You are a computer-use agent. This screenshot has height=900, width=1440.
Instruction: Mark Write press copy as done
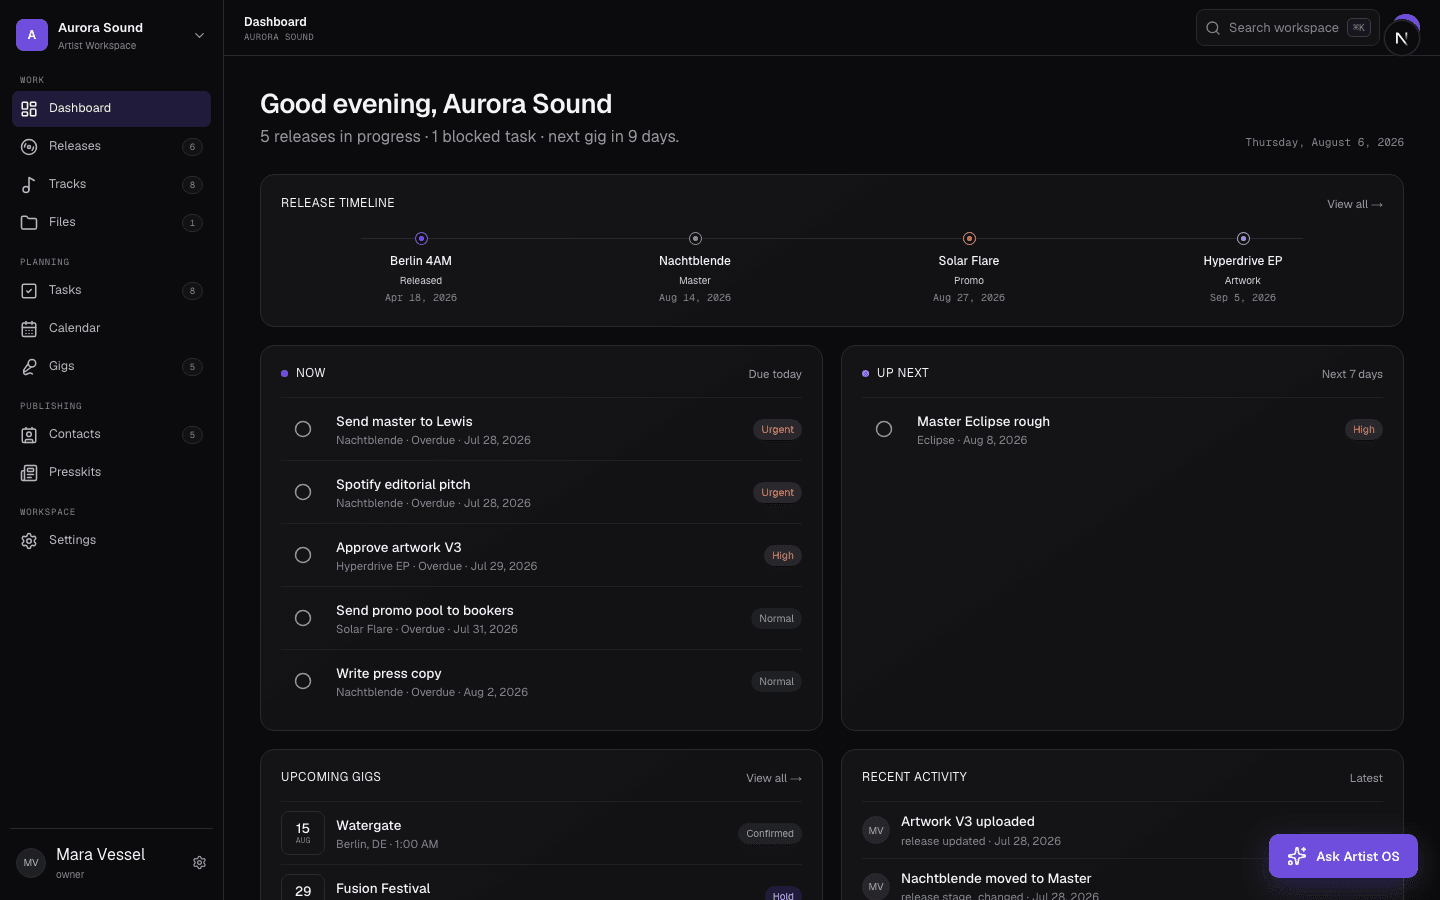(303, 681)
